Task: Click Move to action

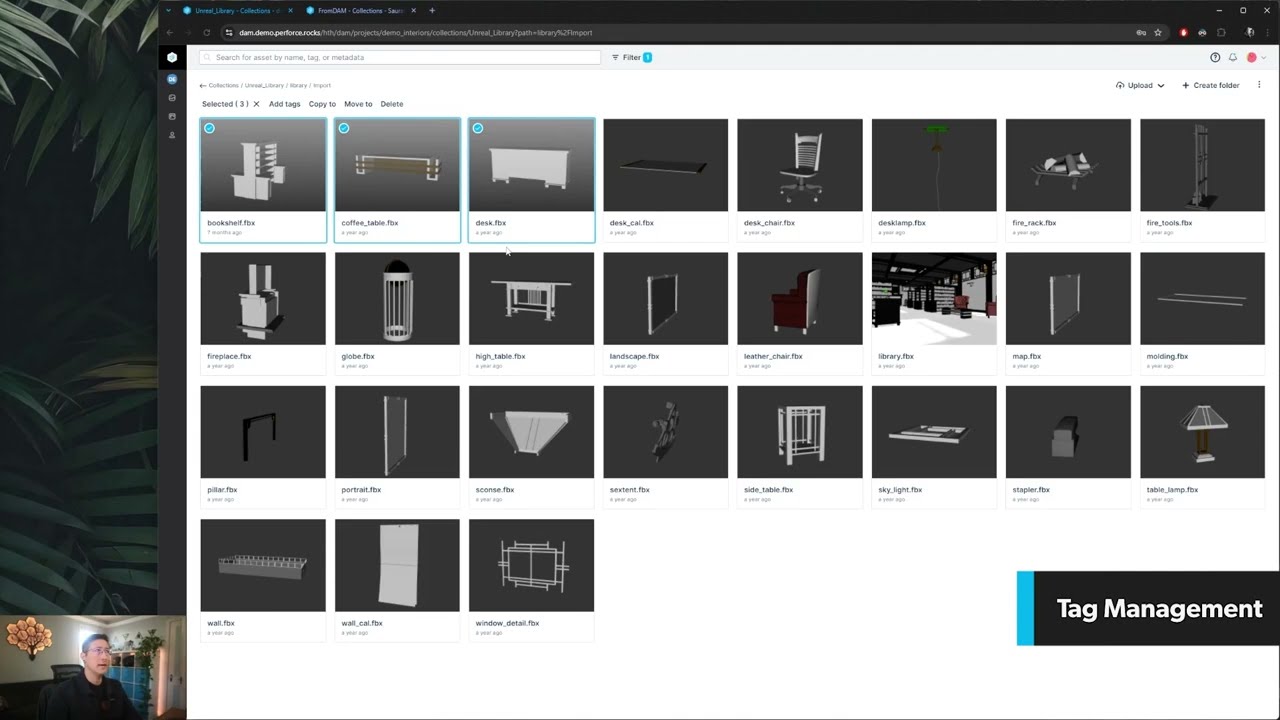Action: click(358, 104)
